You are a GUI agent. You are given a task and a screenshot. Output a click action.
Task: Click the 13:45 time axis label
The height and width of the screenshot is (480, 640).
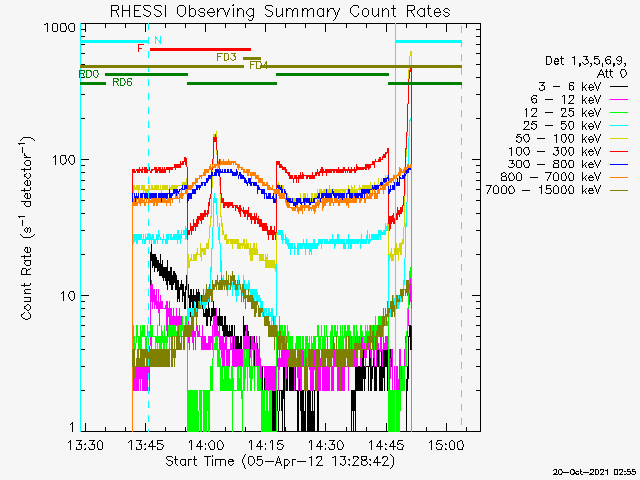click(146, 445)
